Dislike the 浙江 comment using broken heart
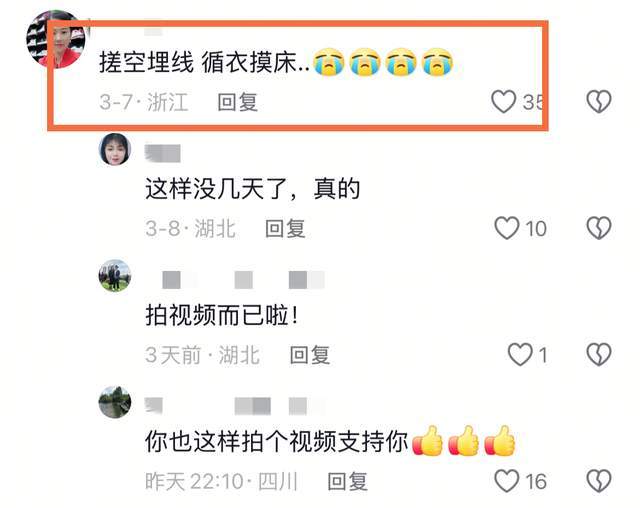Image resolution: width=640 pixels, height=508 pixels. [x=599, y=101]
